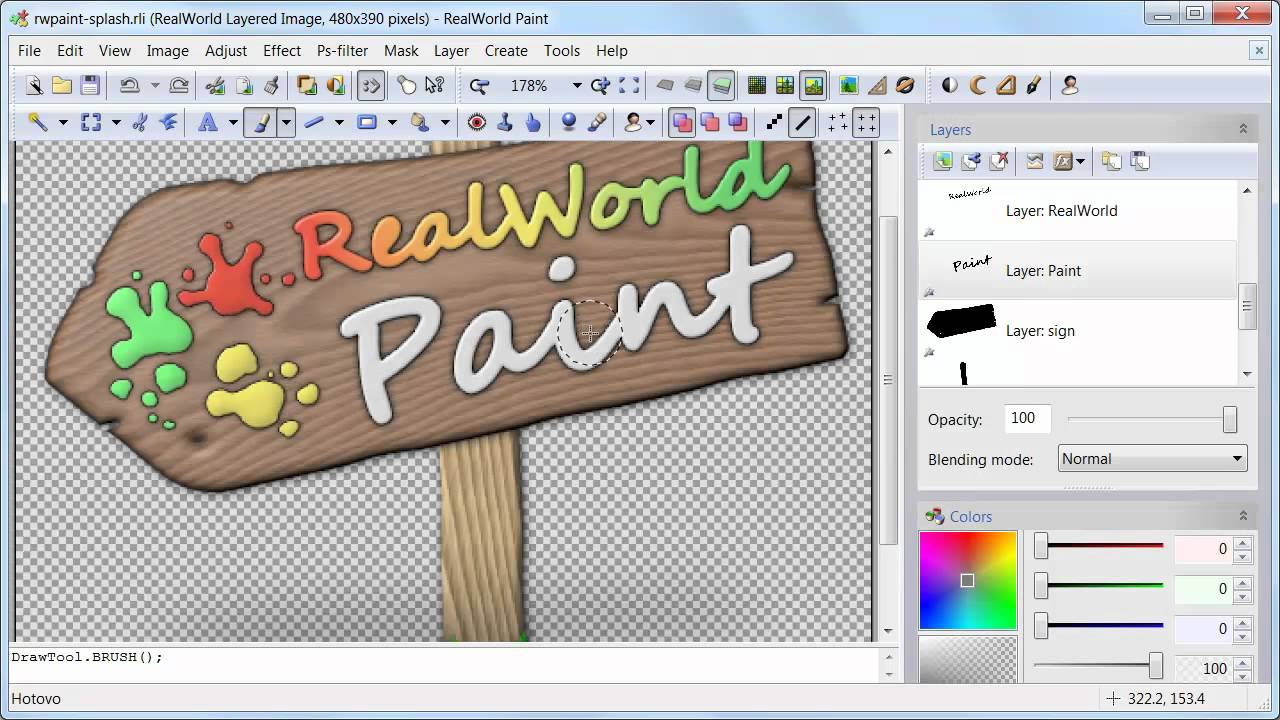Image resolution: width=1280 pixels, height=720 pixels.
Task: Open the Ps-filter menu
Action: (x=342, y=50)
